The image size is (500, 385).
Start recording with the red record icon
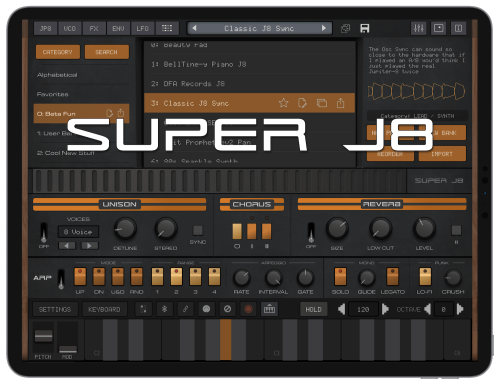tap(248, 309)
